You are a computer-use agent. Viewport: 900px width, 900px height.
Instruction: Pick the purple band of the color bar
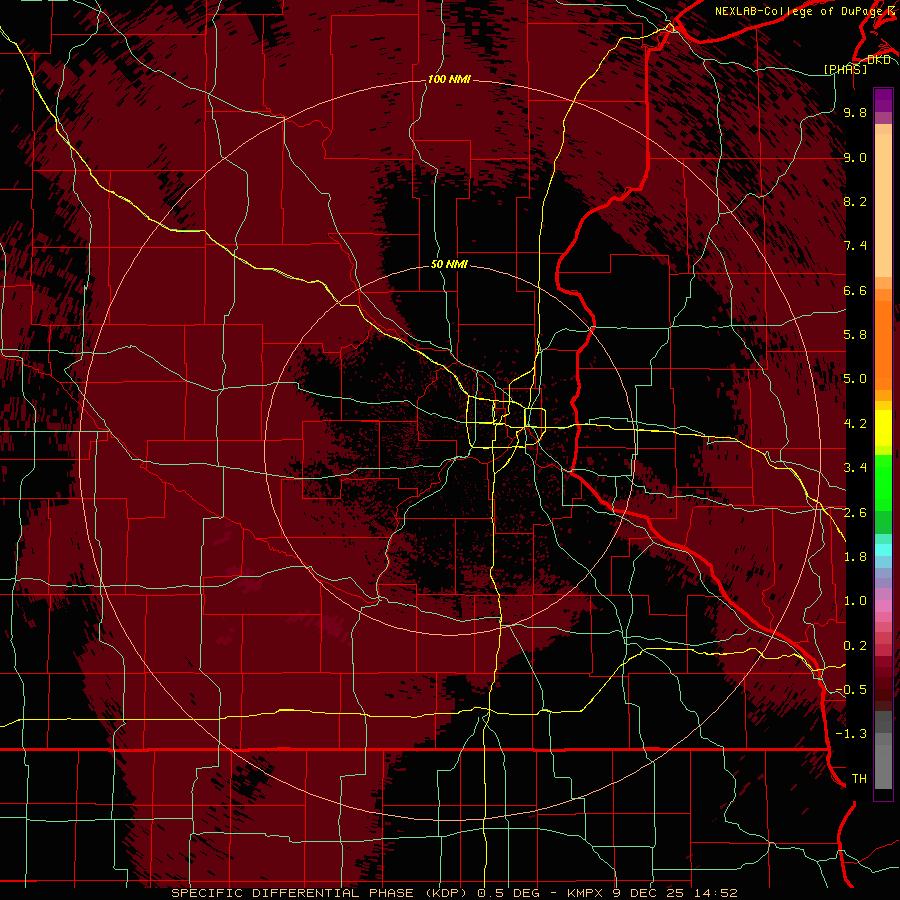883,100
